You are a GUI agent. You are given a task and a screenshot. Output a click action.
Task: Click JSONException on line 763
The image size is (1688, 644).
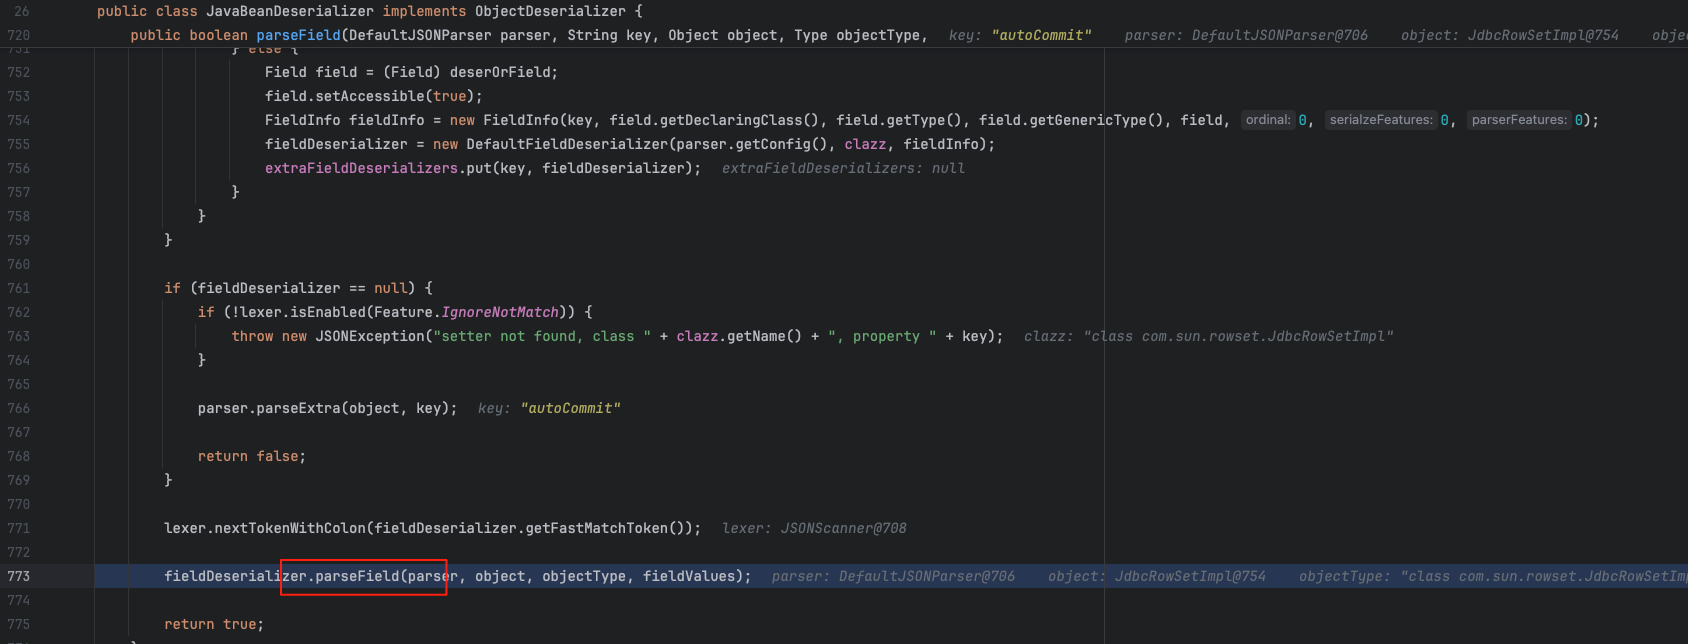[370, 336]
